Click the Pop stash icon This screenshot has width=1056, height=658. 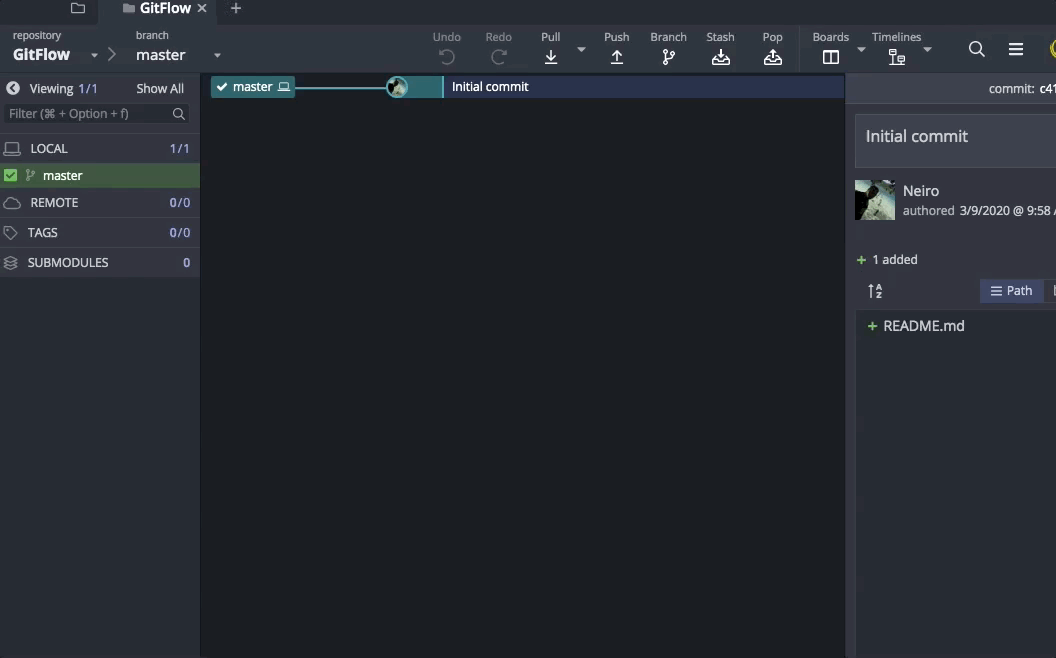click(x=772, y=57)
